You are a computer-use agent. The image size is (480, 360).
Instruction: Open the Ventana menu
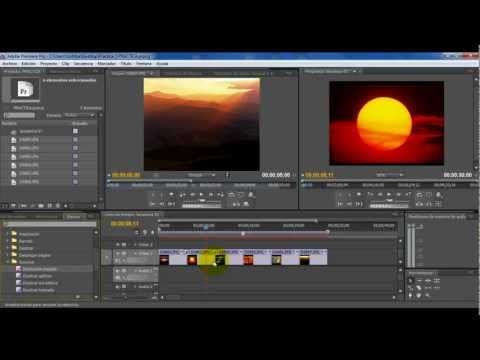[144, 63]
